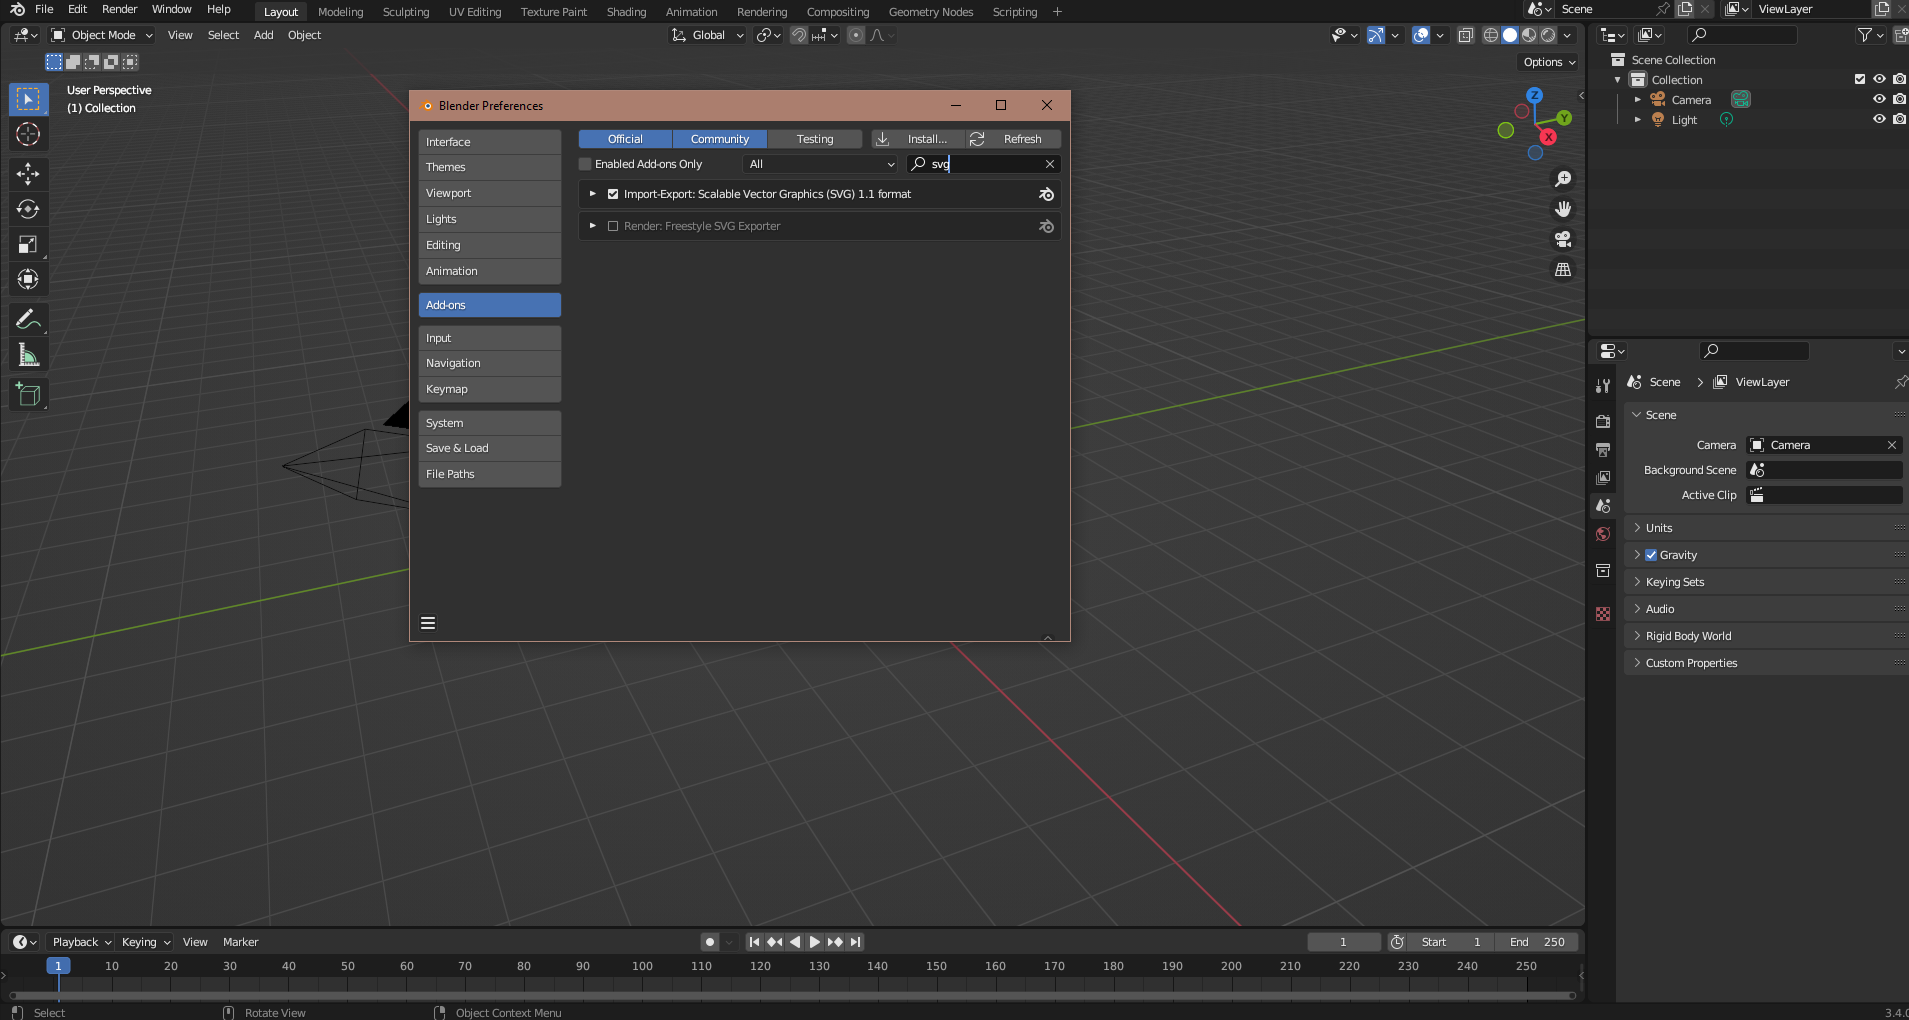Select the Measure tool
1909x1020 pixels.
pyautogui.click(x=28, y=355)
